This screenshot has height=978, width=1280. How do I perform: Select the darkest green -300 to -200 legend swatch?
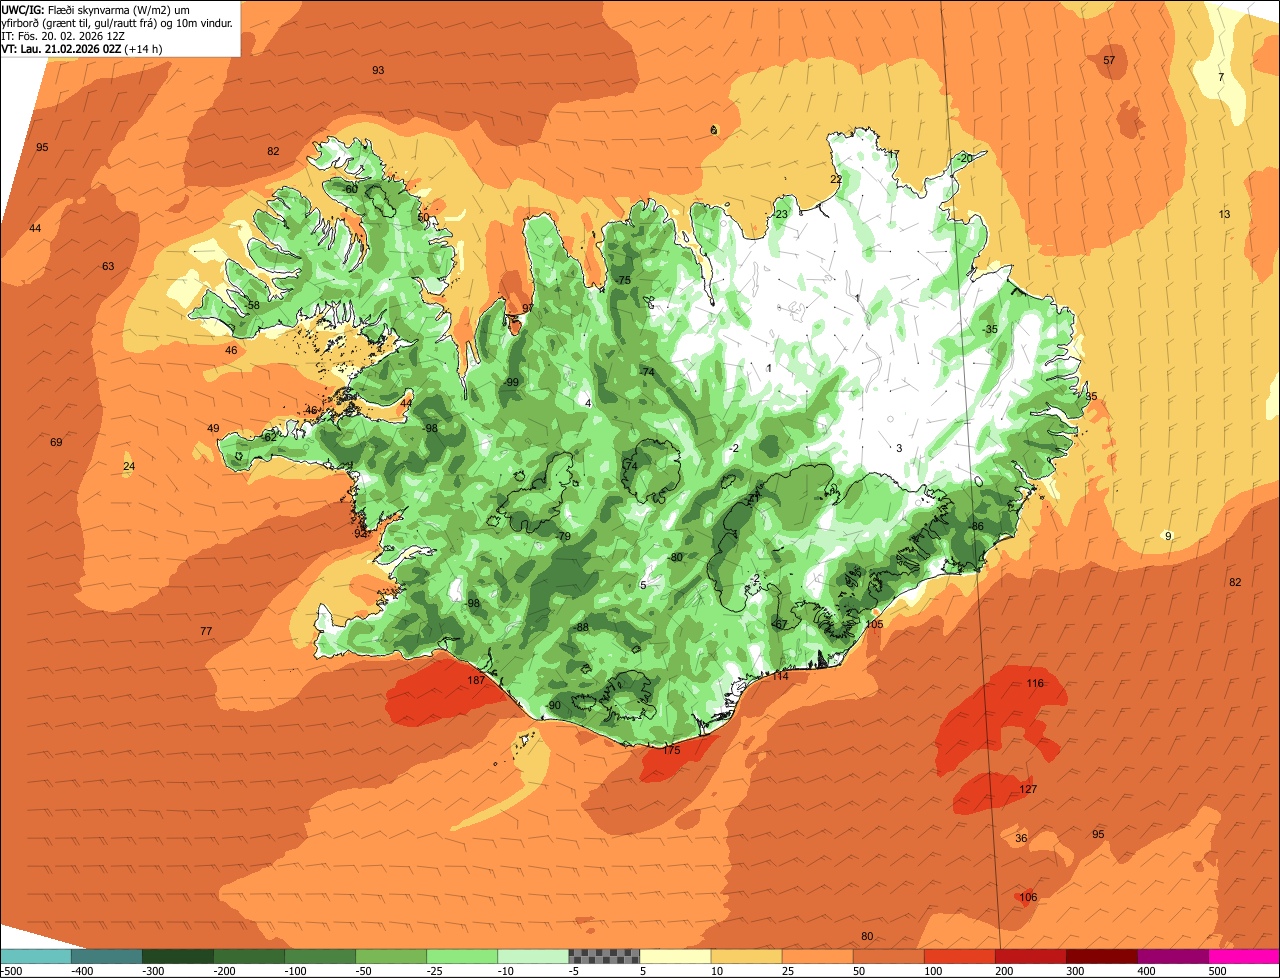pos(177,956)
